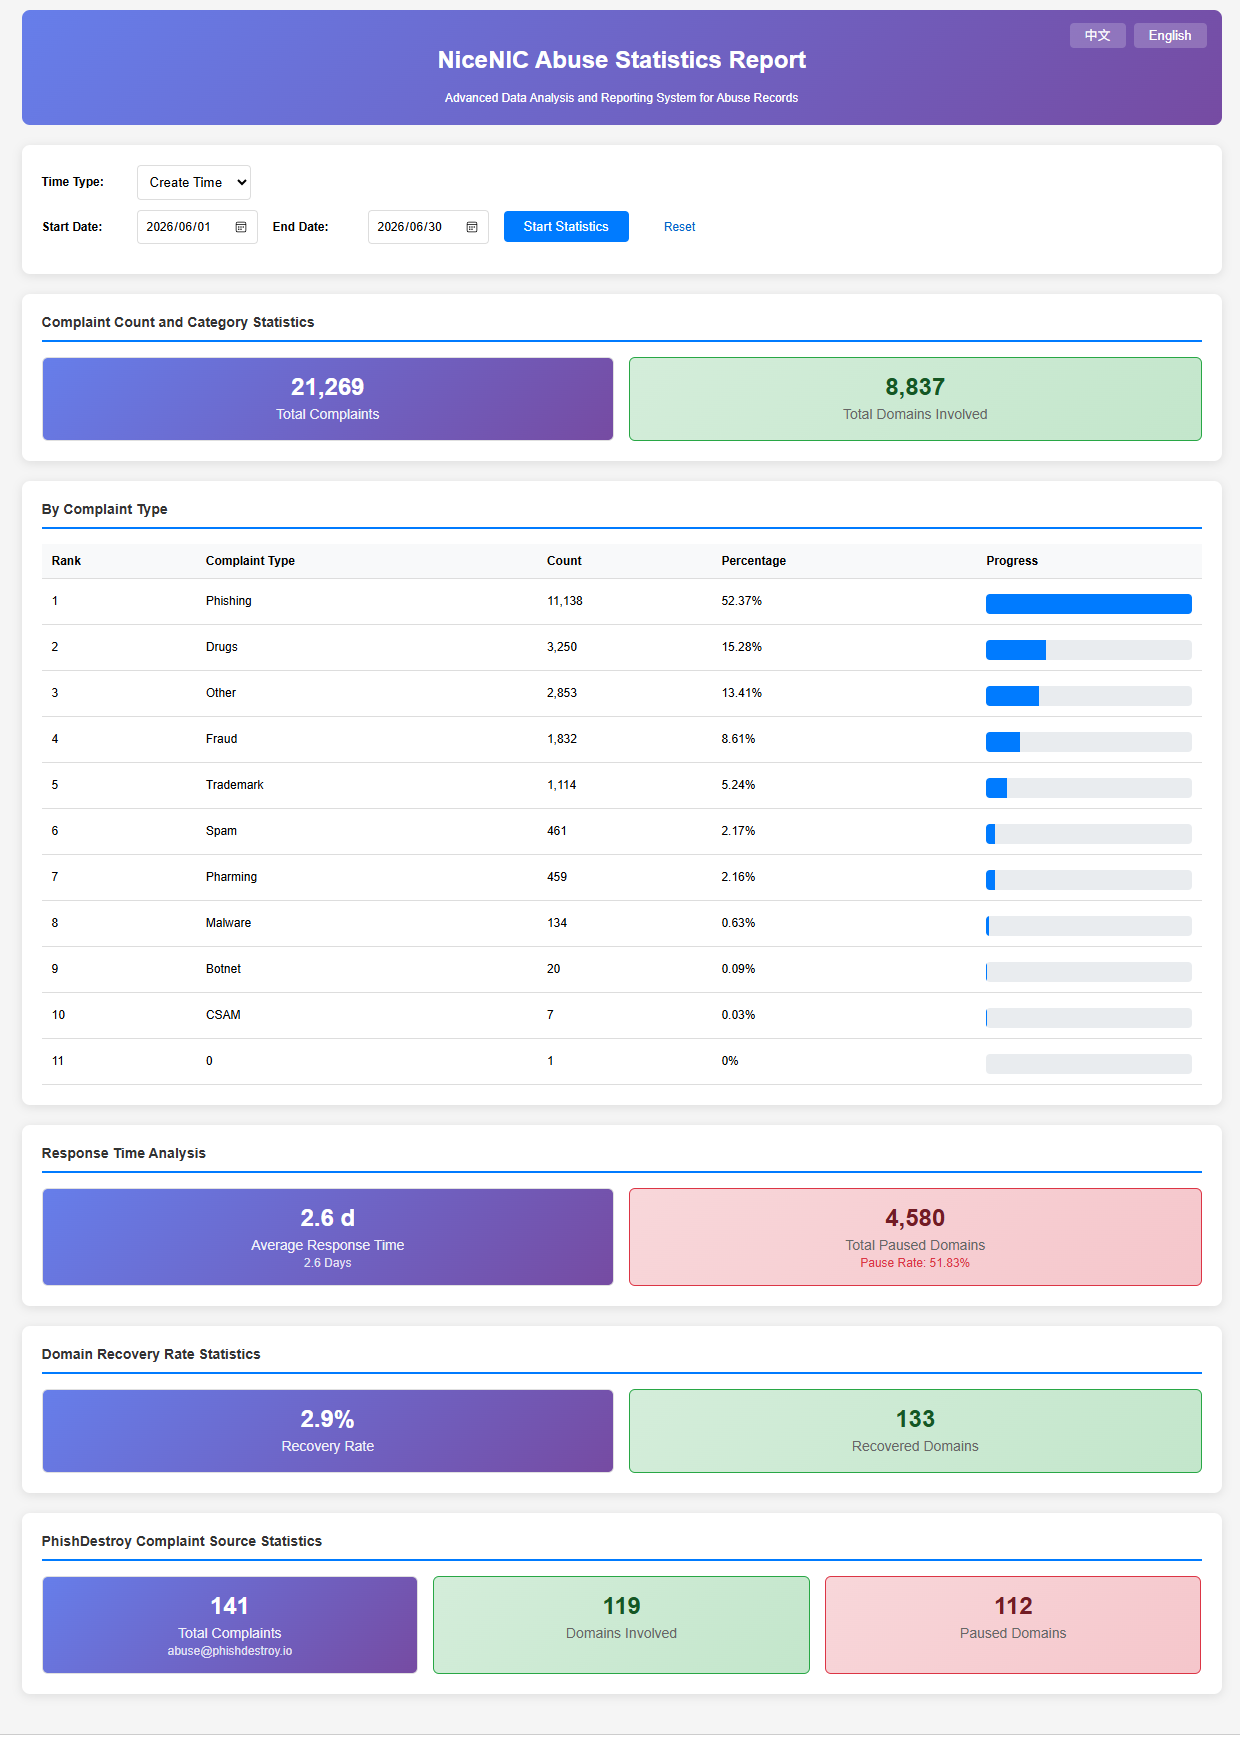Click the PhishDestroy 141 Total Complaints card
1240x1749 pixels.
[230, 1625]
